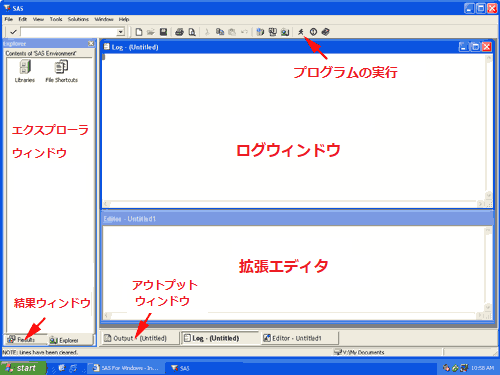The width and height of the screenshot is (500, 375).
Task: Switch to the Explorer tab
Action: coord(69,340)
